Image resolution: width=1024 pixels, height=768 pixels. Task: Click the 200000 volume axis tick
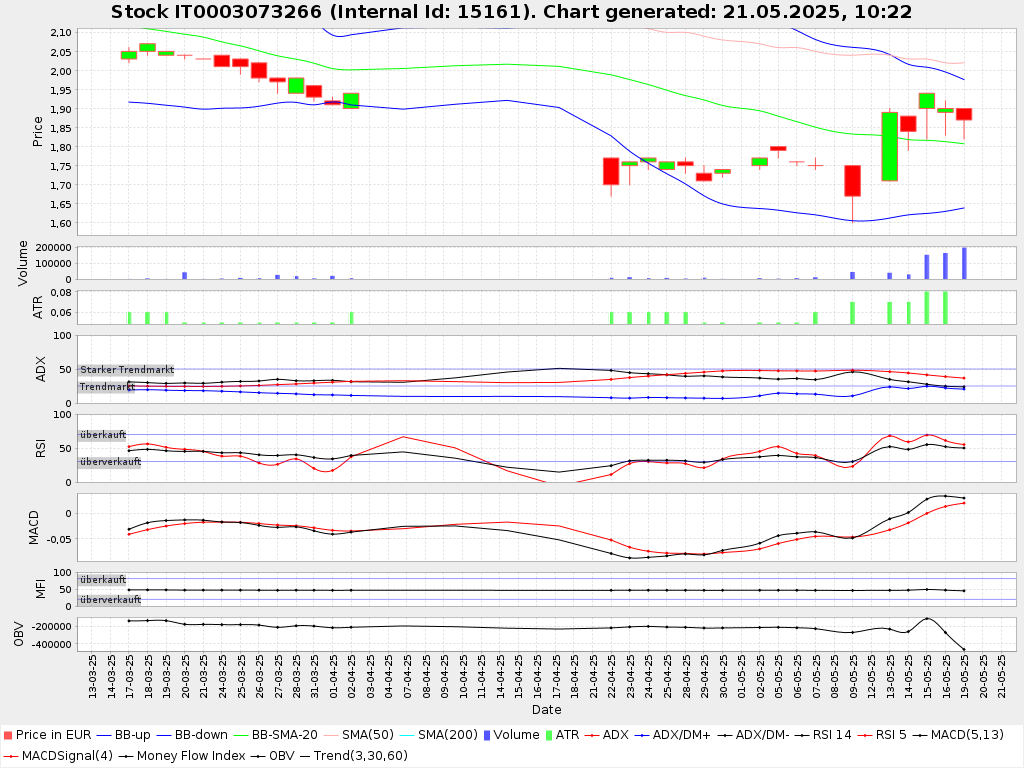(x=54, y=248)
